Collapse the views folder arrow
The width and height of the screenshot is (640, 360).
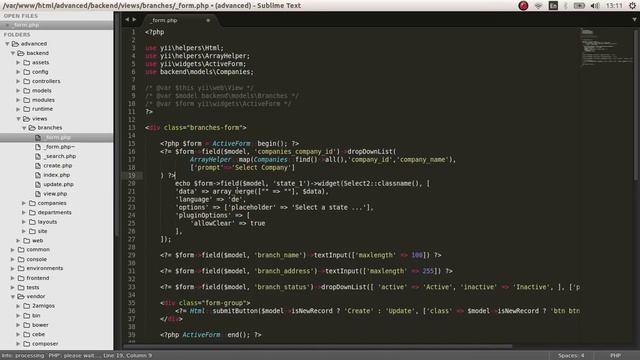pyautogui.click(x=18, y=119)
